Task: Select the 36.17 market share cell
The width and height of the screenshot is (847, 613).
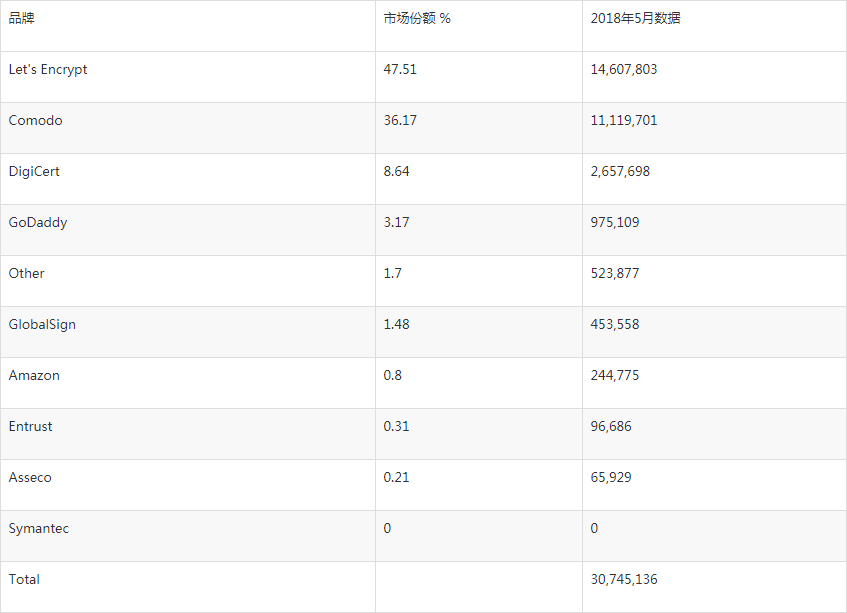Action: coord(400,121)
